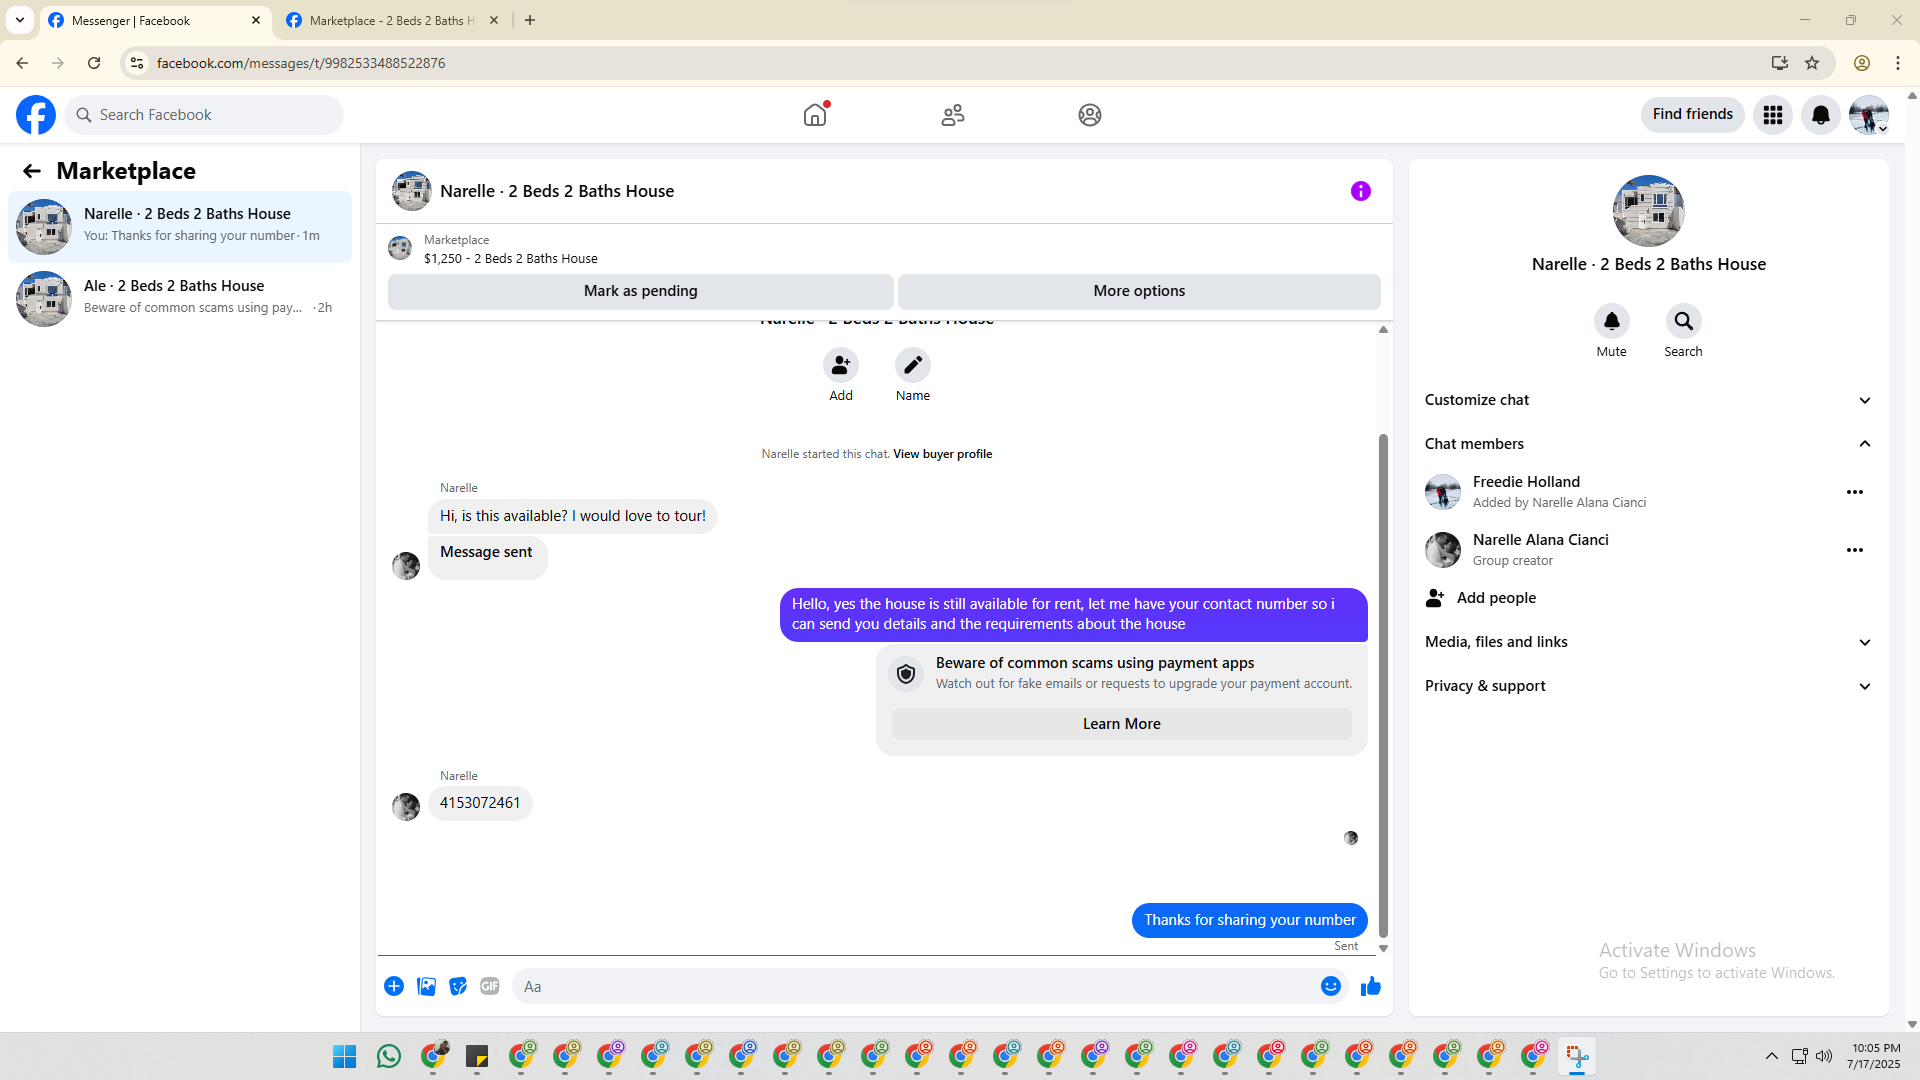Screen dimensions: 1920x1080
Task: Switch to Marketplace 2 Beds 2 Baths tab
Action: click(392, 20)
